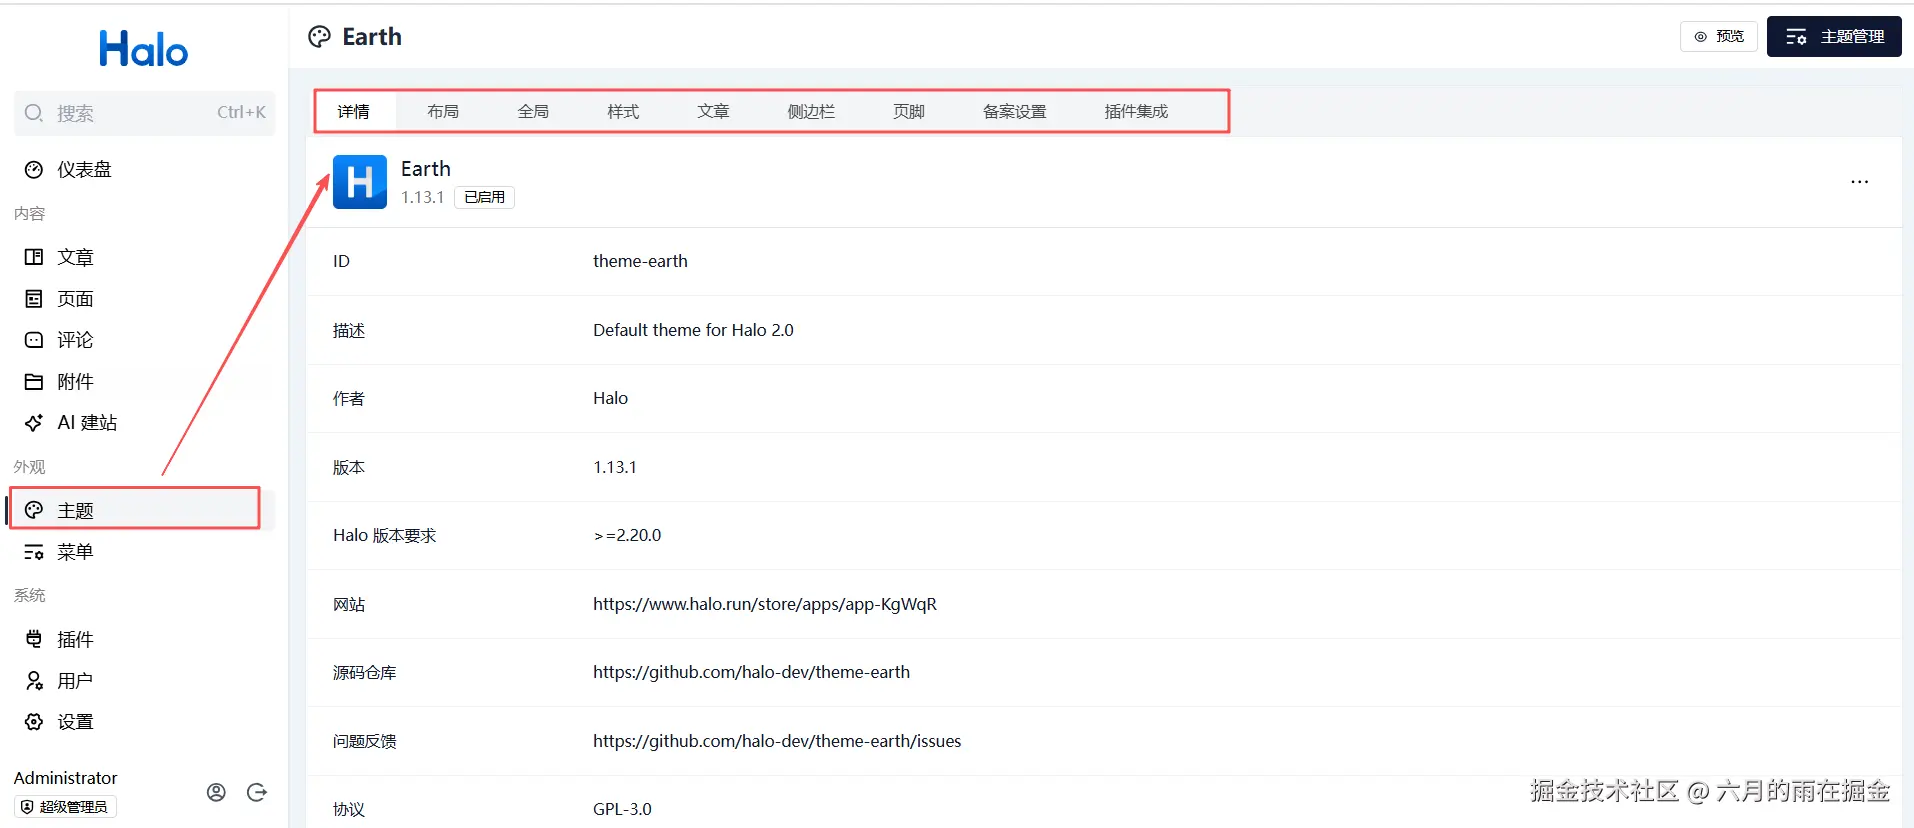Click the 作者 value Halo
The width and height of the screenshot is (1914, 828).
[x=610, y=398]
